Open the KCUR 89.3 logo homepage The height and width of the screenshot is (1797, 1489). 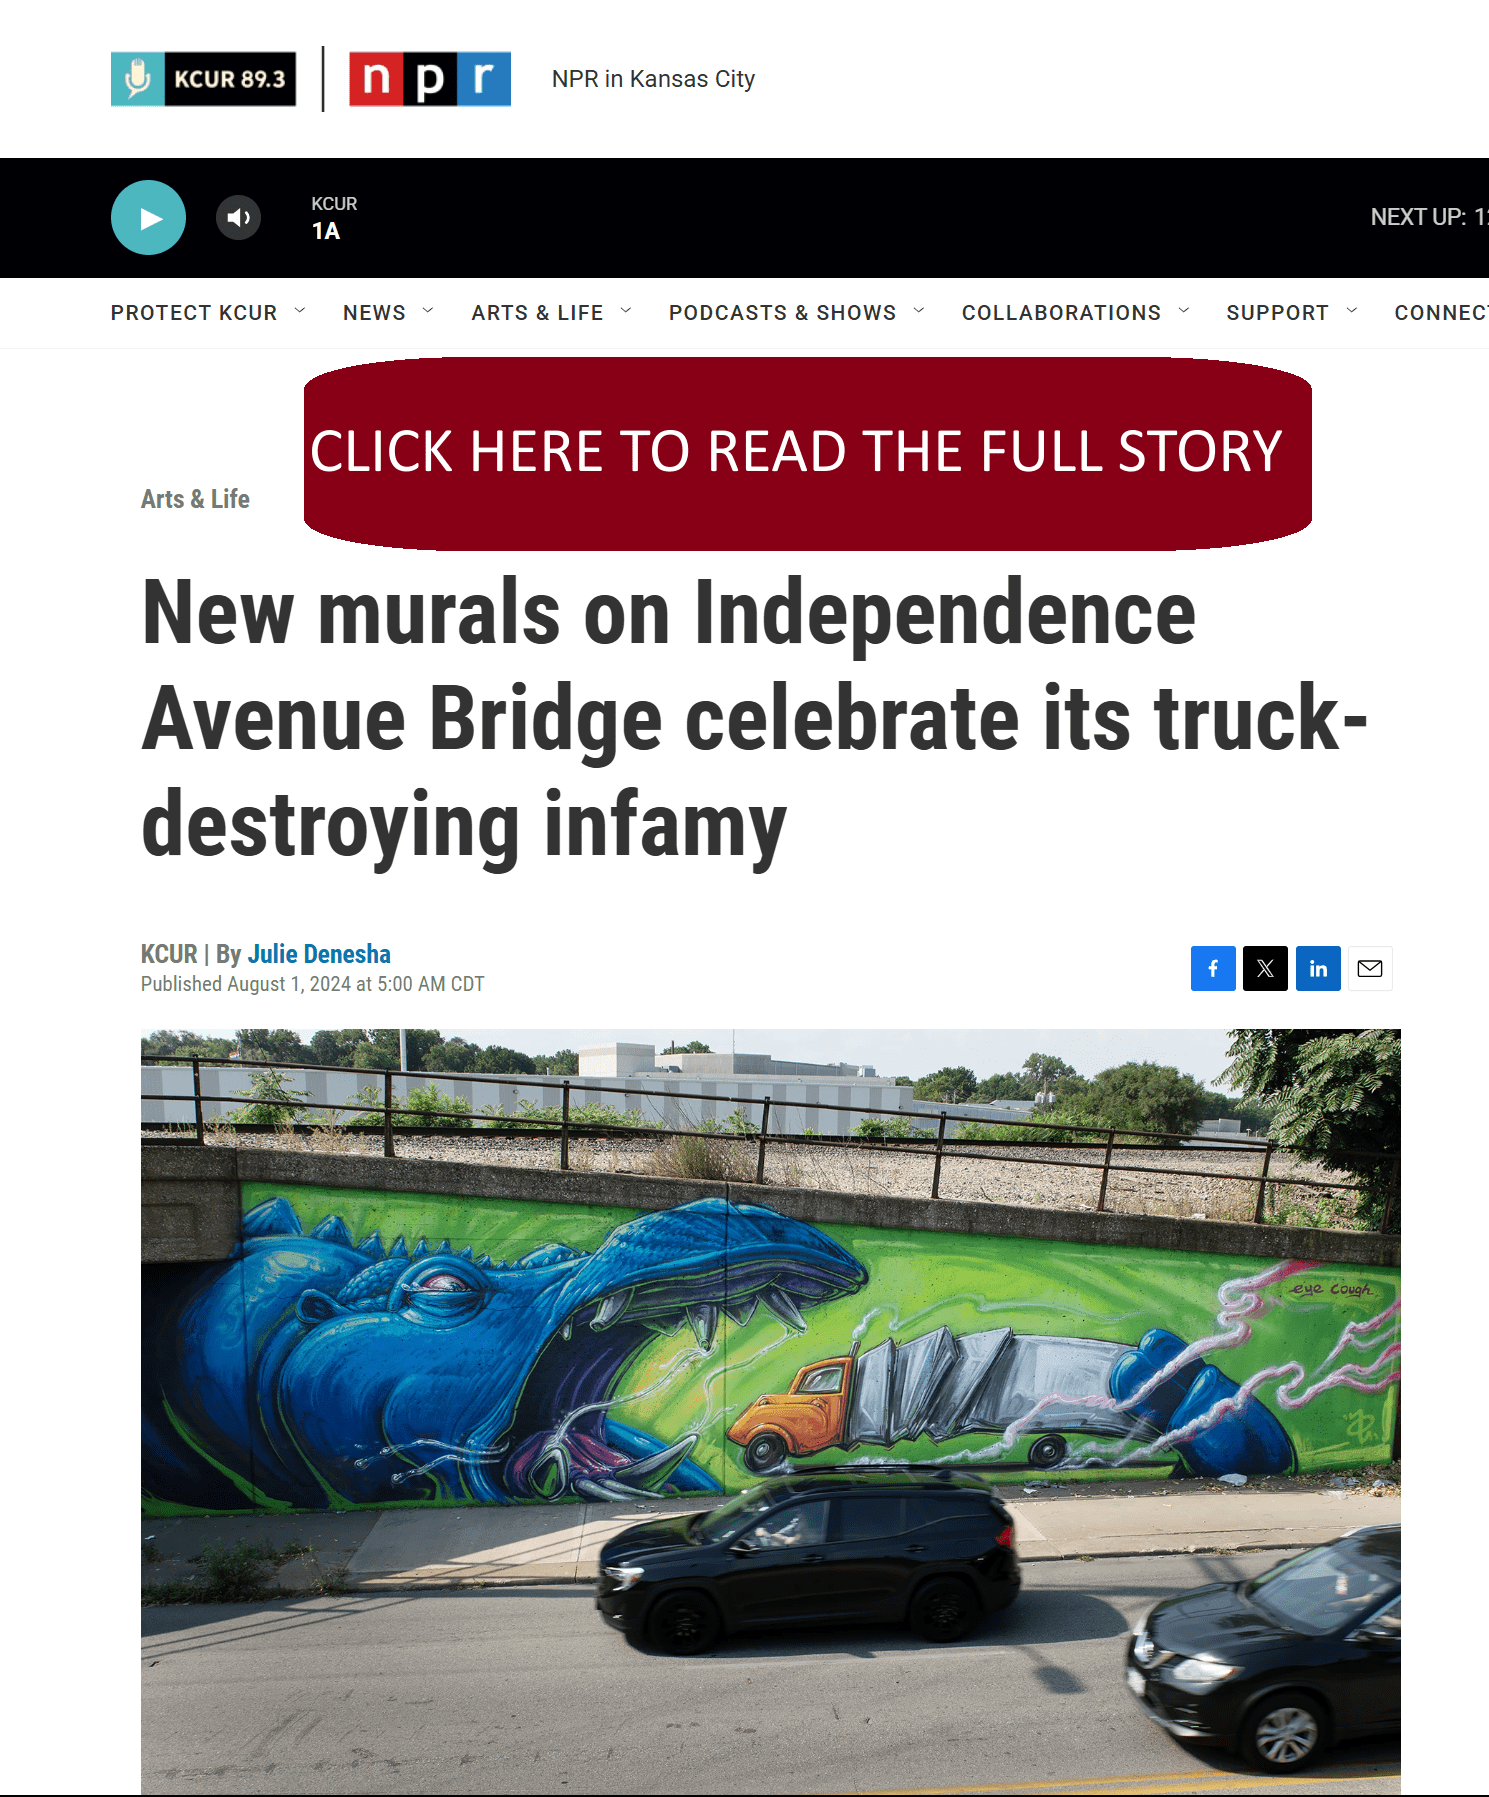point(204,79)
